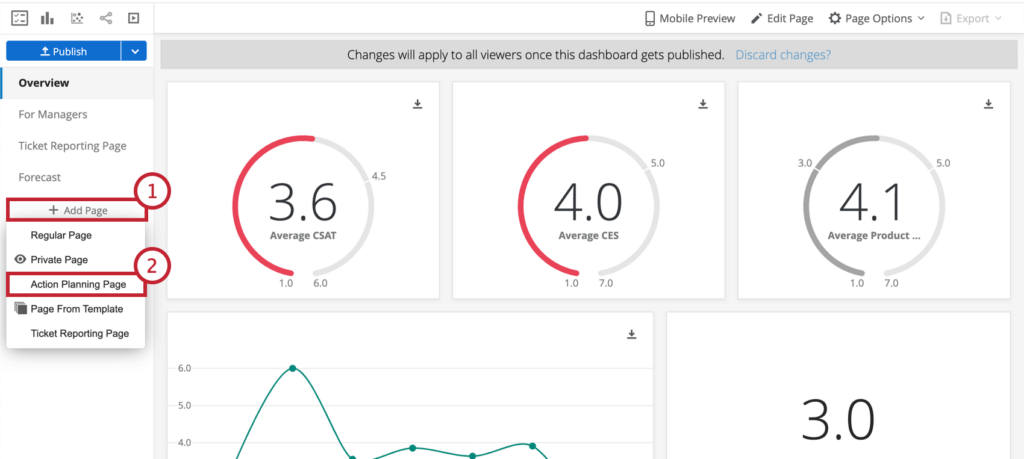This screenshot has height=459, width=1024.
Task: Download the Average CSAT gauge widget
Action: (x=418, y=104)
